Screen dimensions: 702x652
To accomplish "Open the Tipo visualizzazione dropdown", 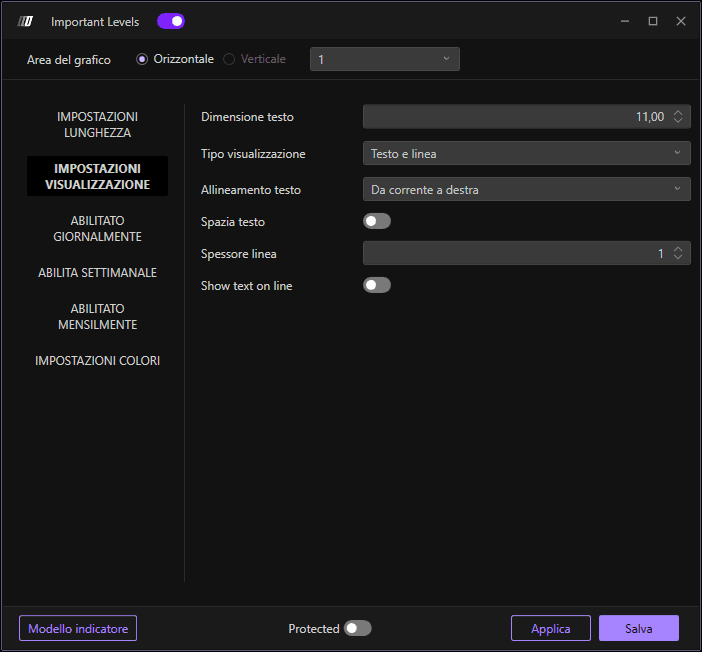I will (x=526, y=153).
